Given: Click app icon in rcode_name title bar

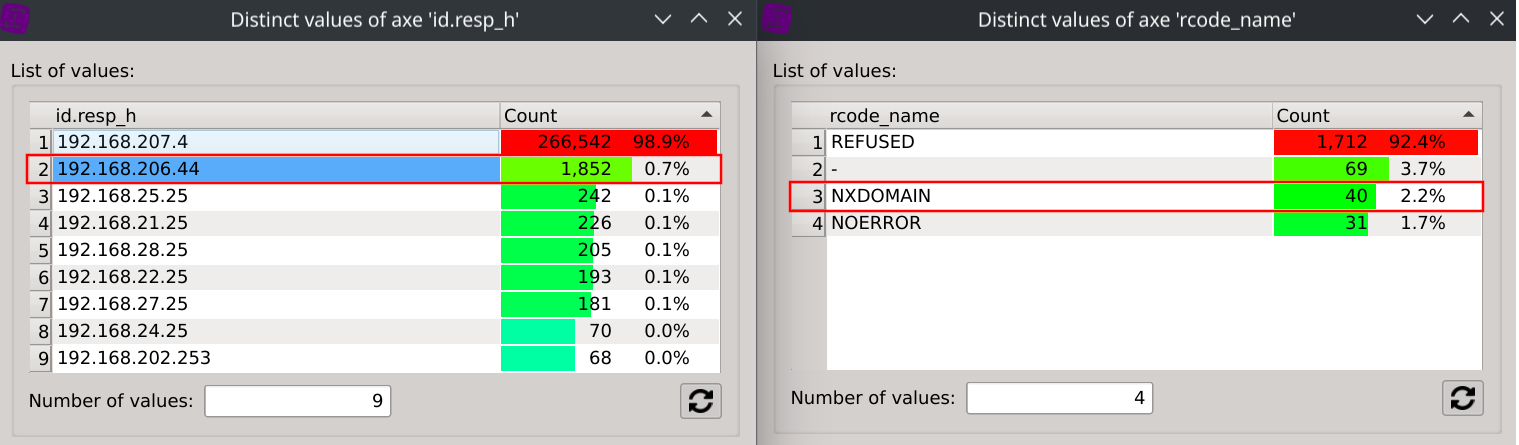Looking at the screenshot, I should 776,19.
